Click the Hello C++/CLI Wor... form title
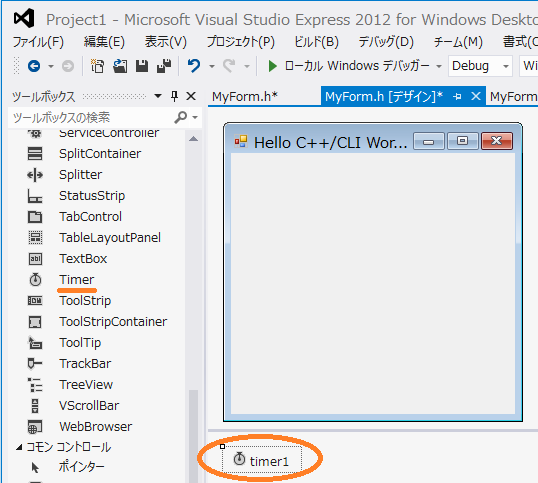The image size is (538, 483). (x=330, y=142)
